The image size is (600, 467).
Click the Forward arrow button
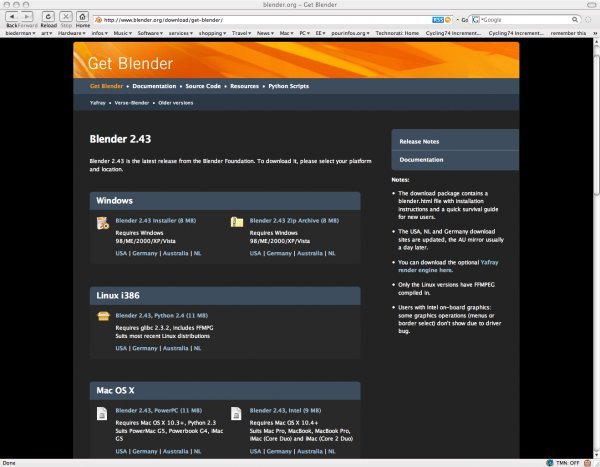[x=26, y=16]
